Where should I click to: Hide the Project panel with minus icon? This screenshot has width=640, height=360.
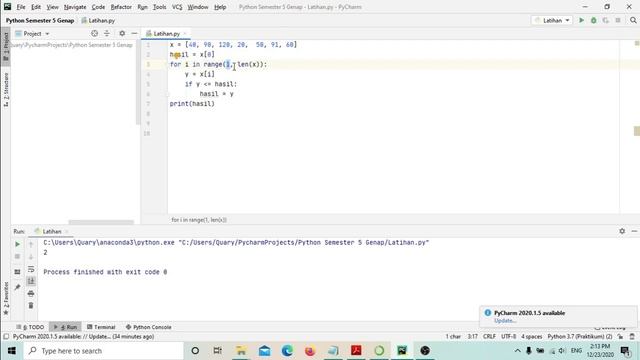tap(134, 33)
